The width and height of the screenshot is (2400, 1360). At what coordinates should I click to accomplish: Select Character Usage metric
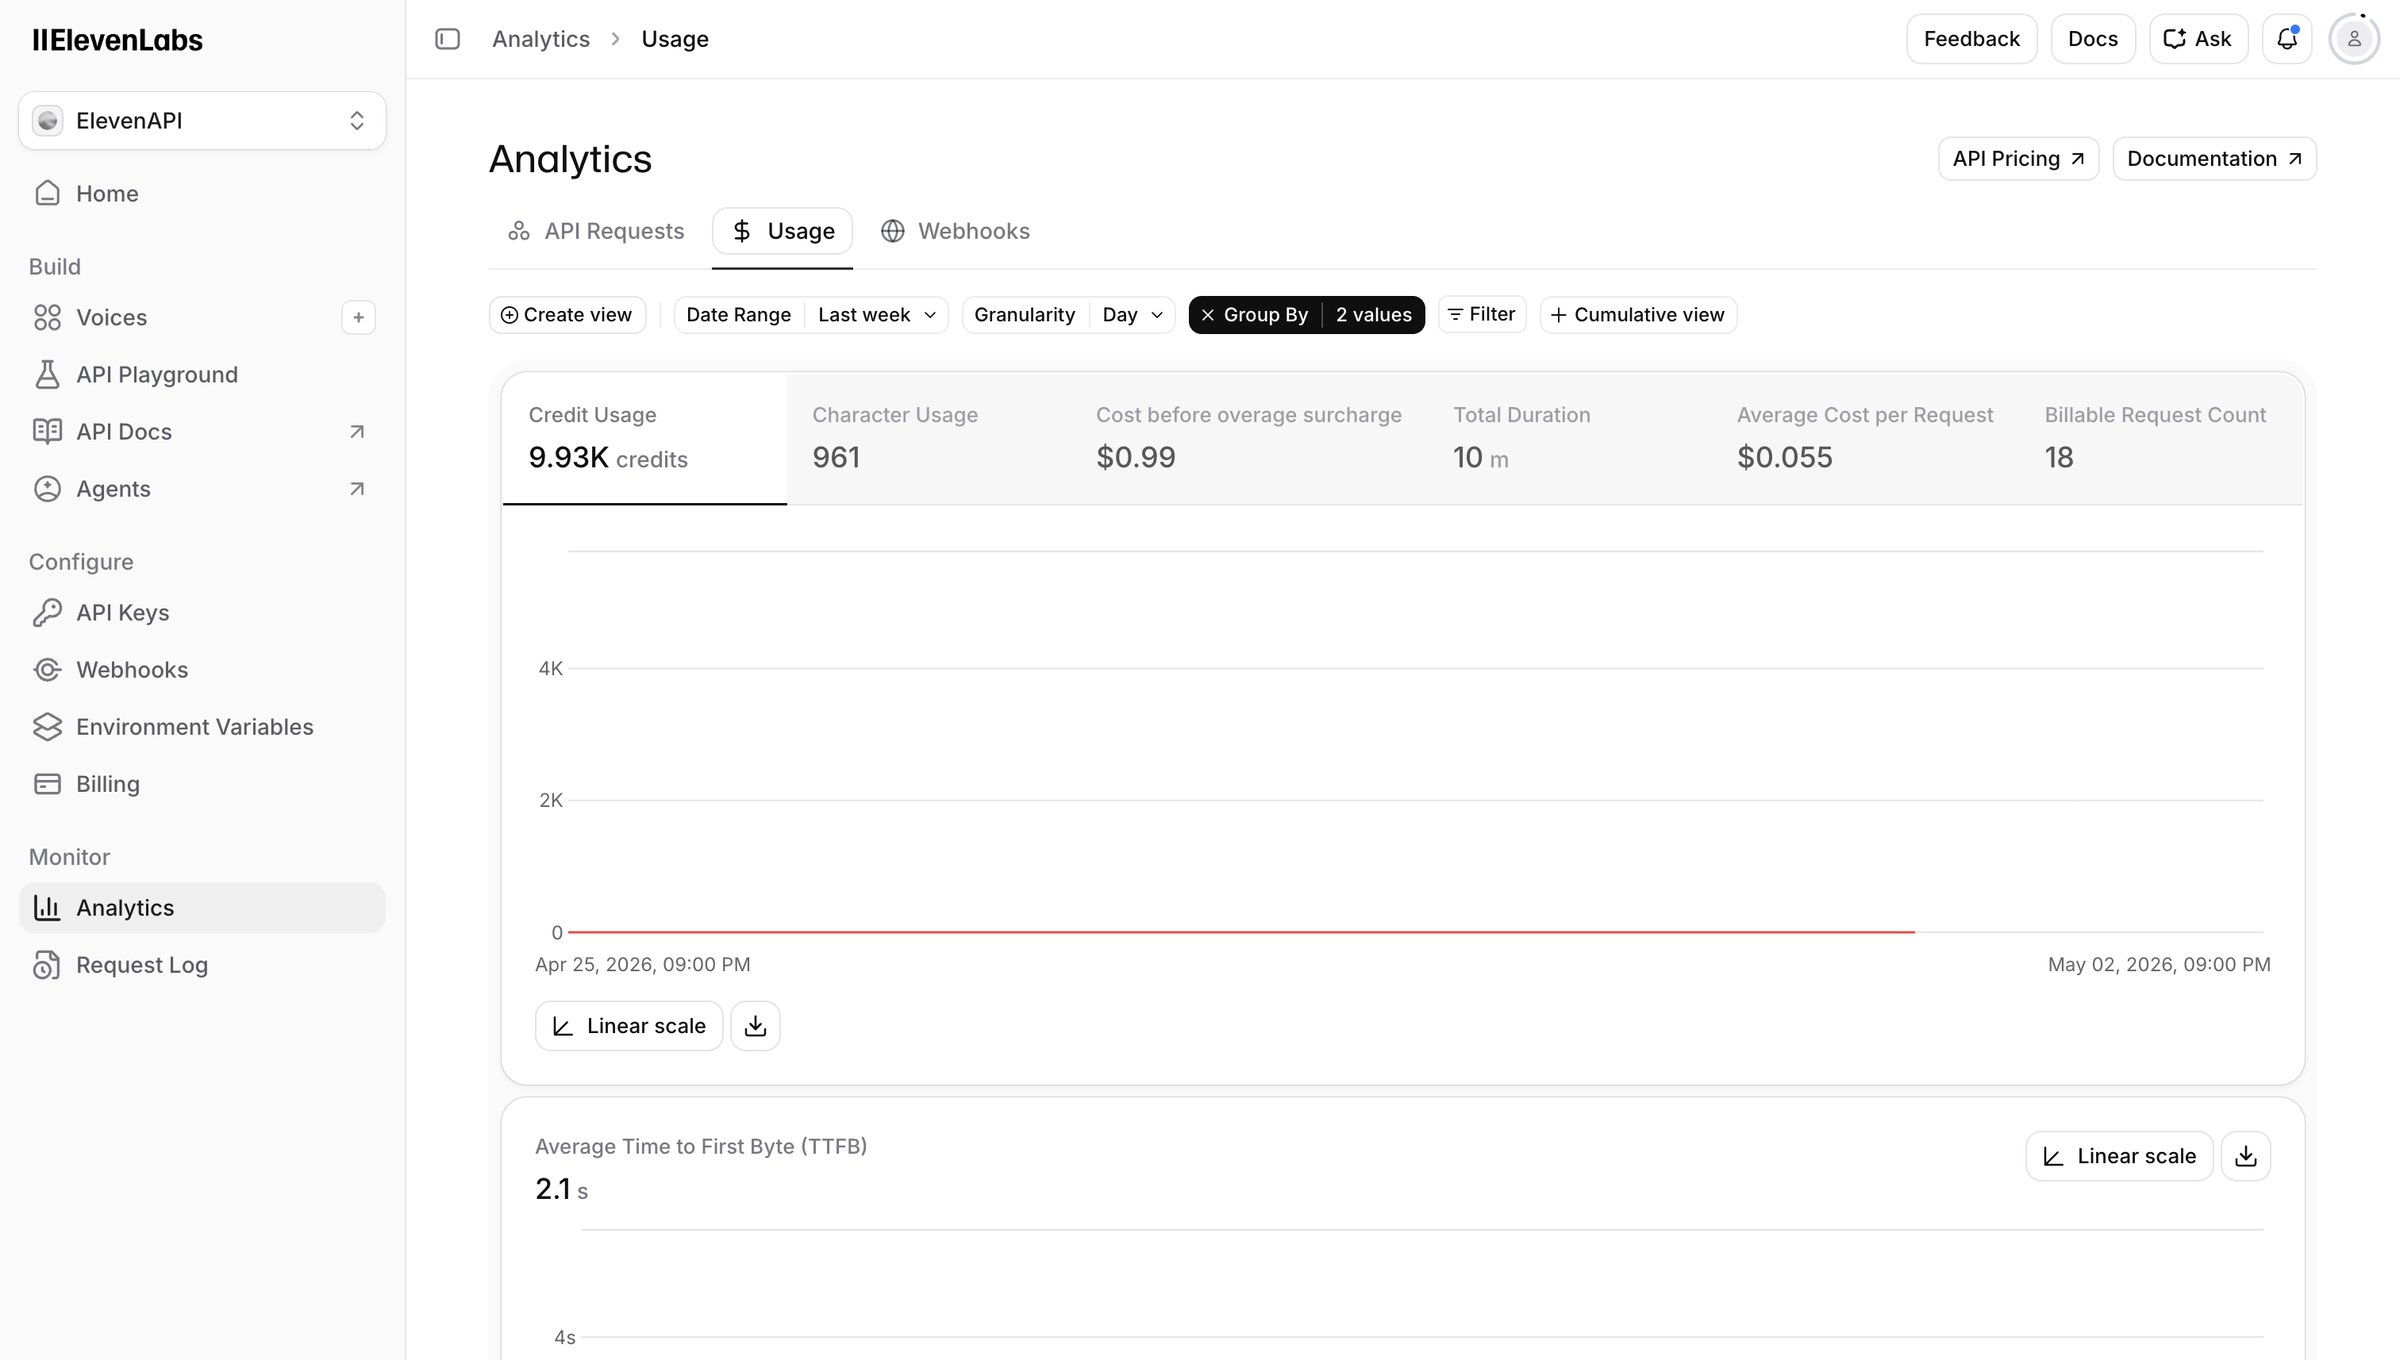(x=929, y=439)
